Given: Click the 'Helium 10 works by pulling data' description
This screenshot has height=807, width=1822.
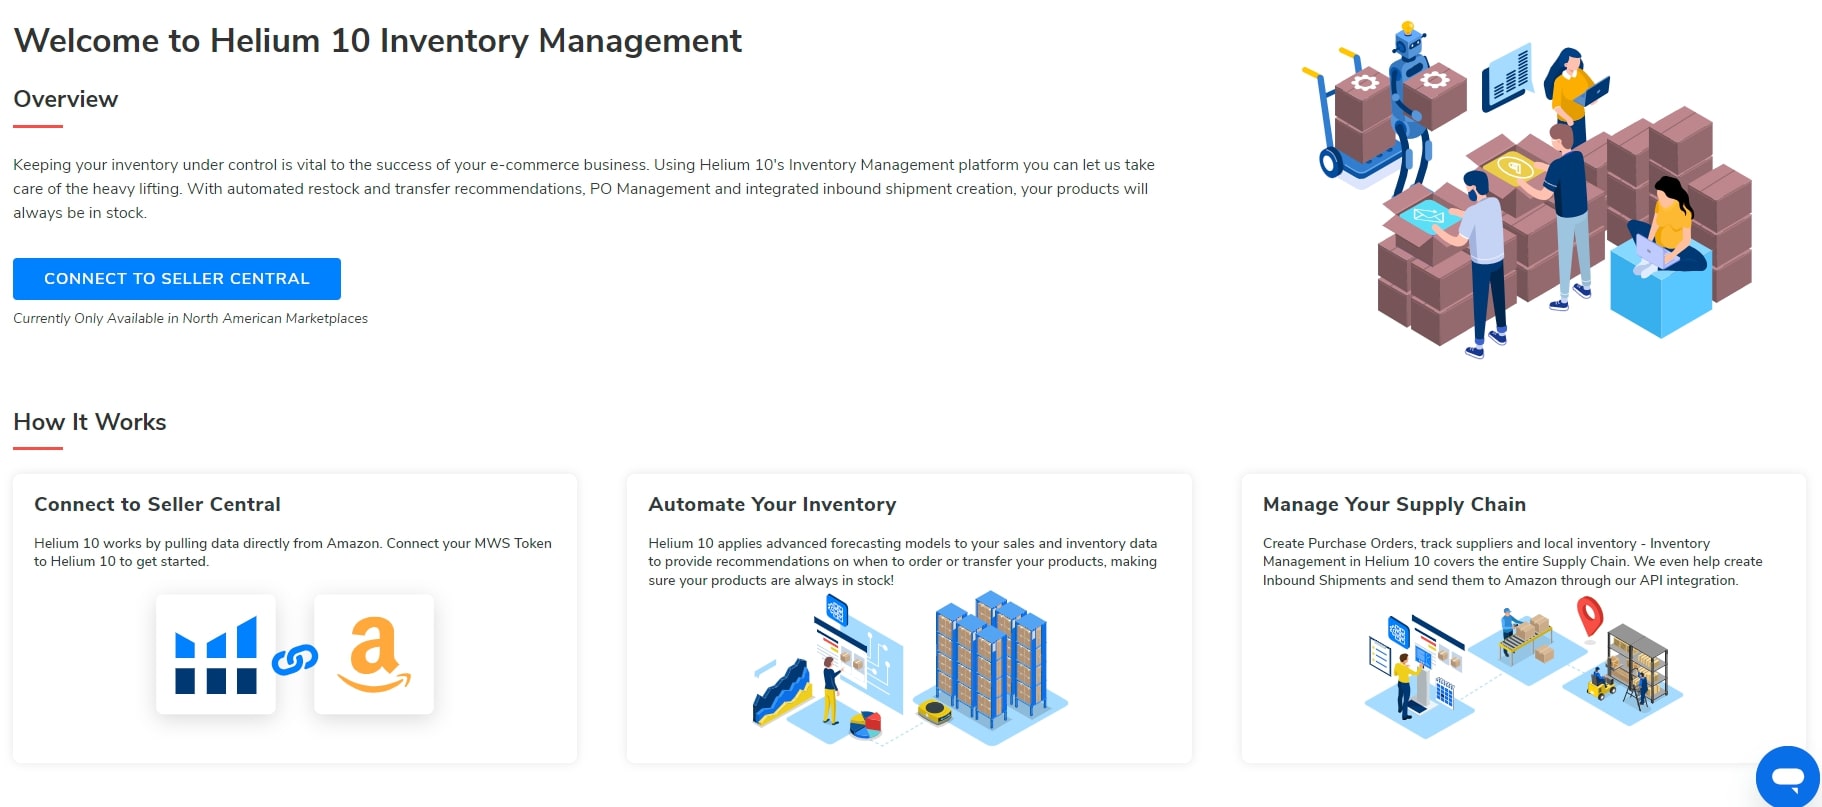Looking at the screenshot, I should tap(293, 552).
